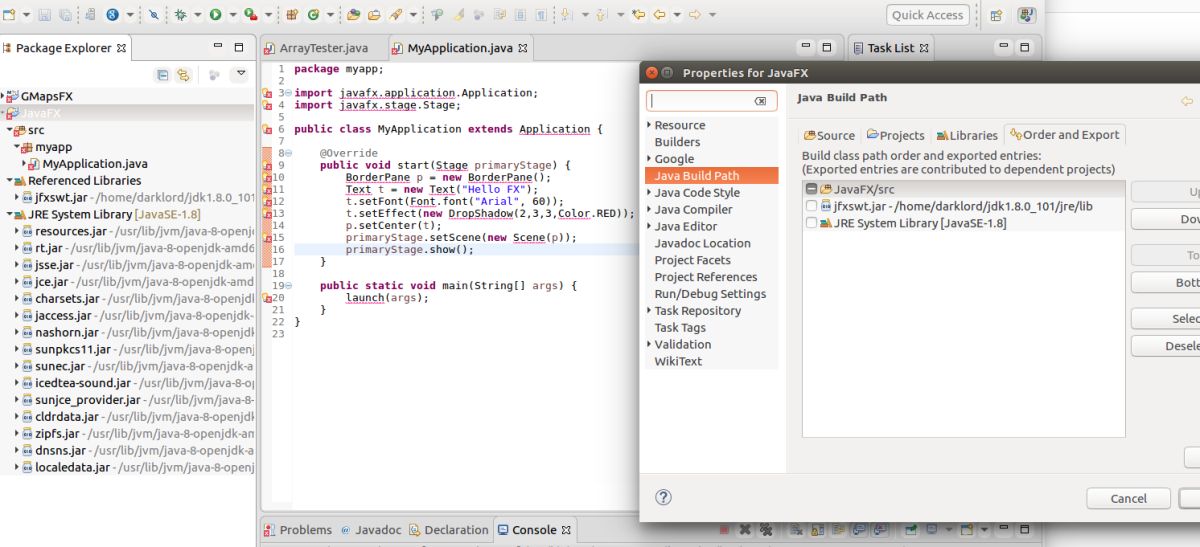Open the Javadoc view tab
The image size is (1200, 547).
[371, 530]
